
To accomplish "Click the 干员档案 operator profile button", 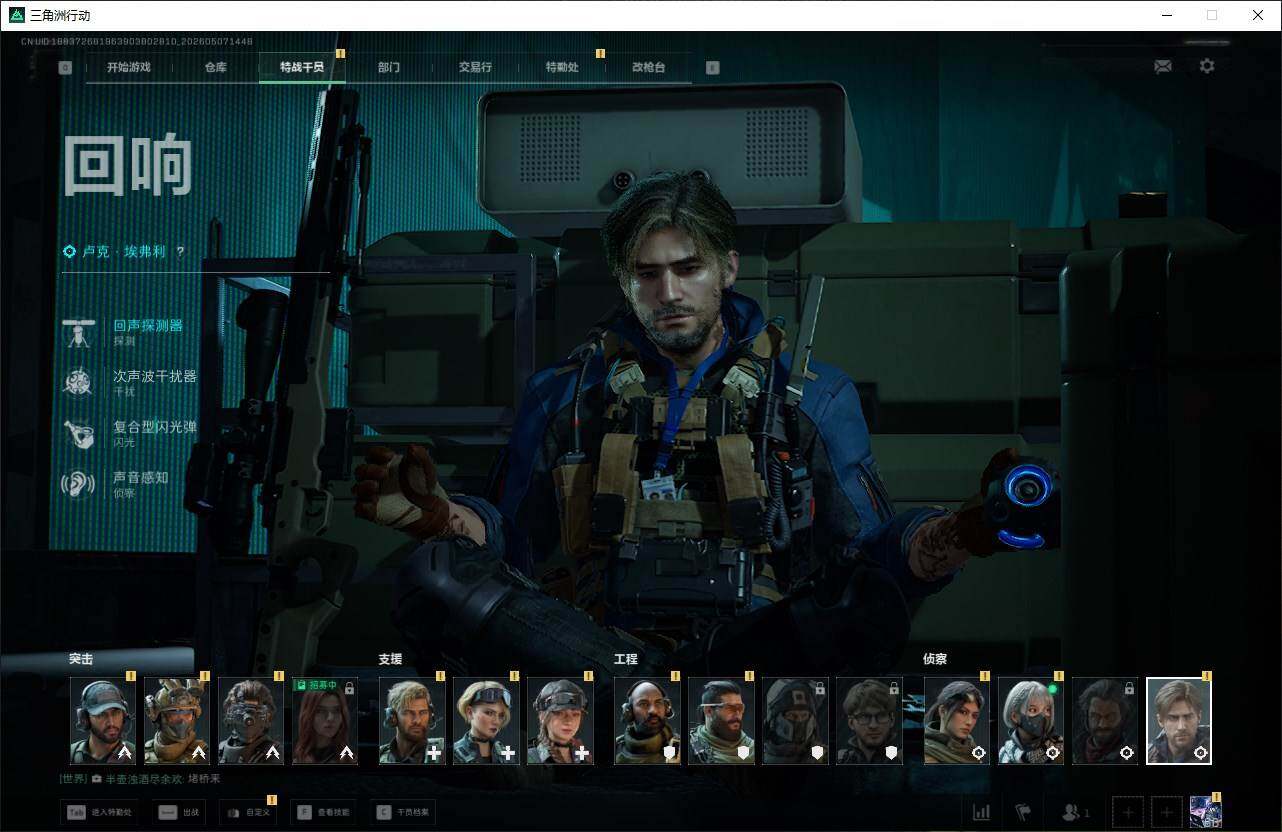I will click(x=405, y=813).
